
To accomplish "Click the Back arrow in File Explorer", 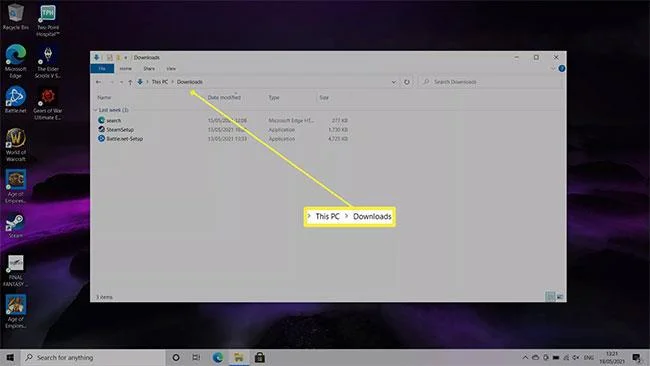I will 98,82.
